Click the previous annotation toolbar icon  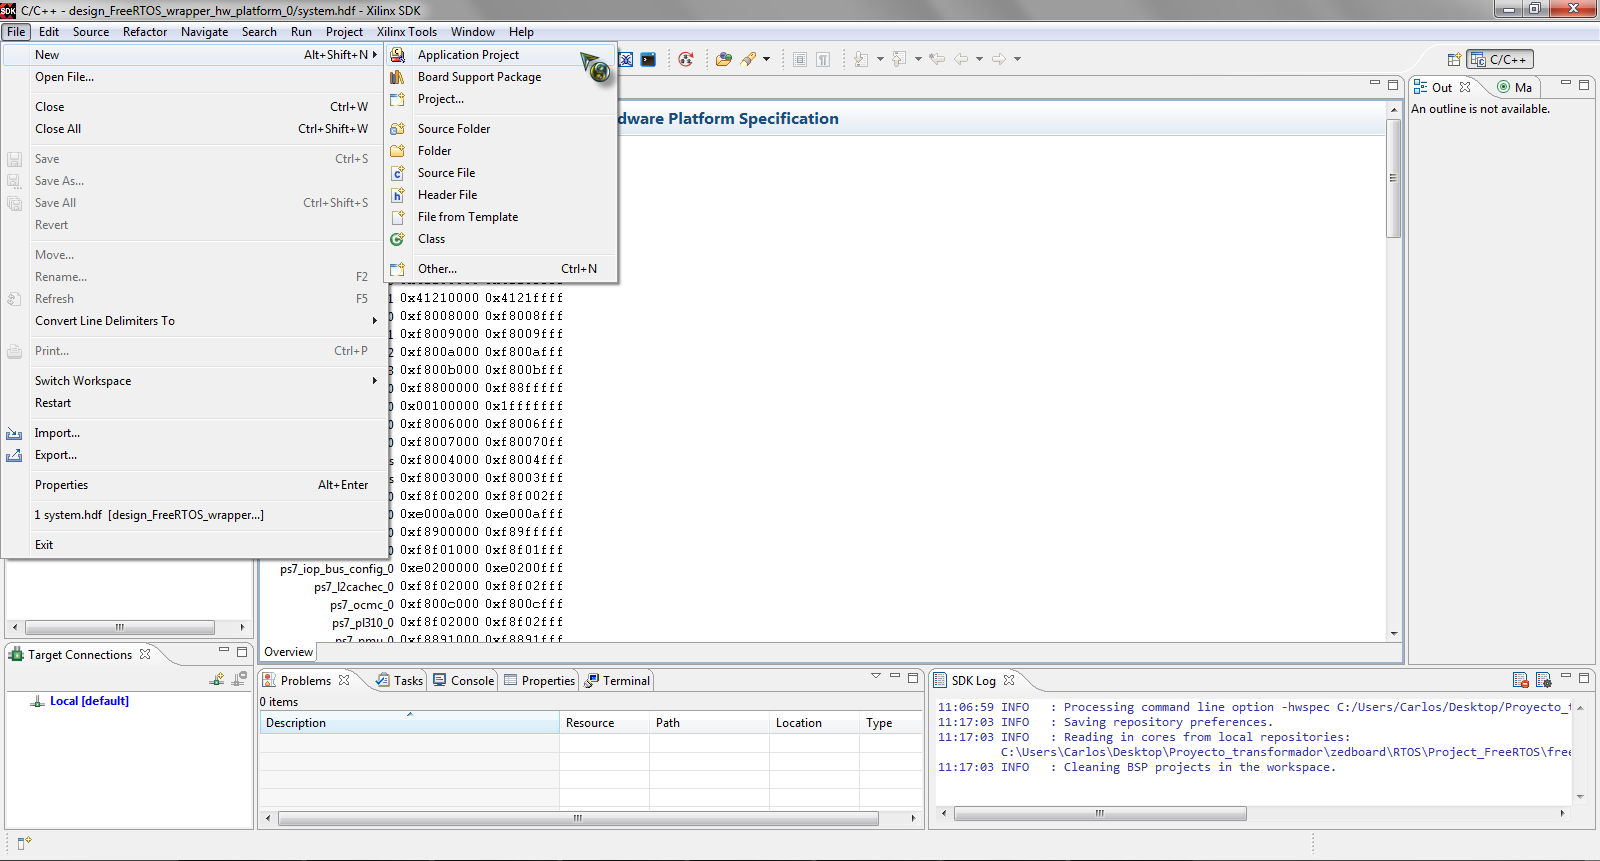point(899,59)
